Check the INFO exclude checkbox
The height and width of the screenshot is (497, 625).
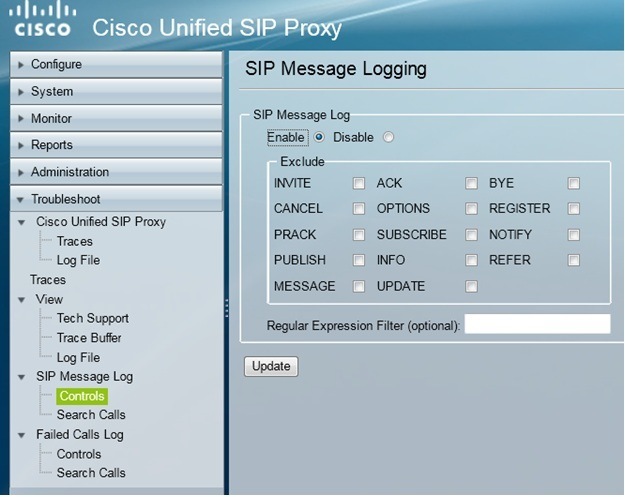coord(471,260)
